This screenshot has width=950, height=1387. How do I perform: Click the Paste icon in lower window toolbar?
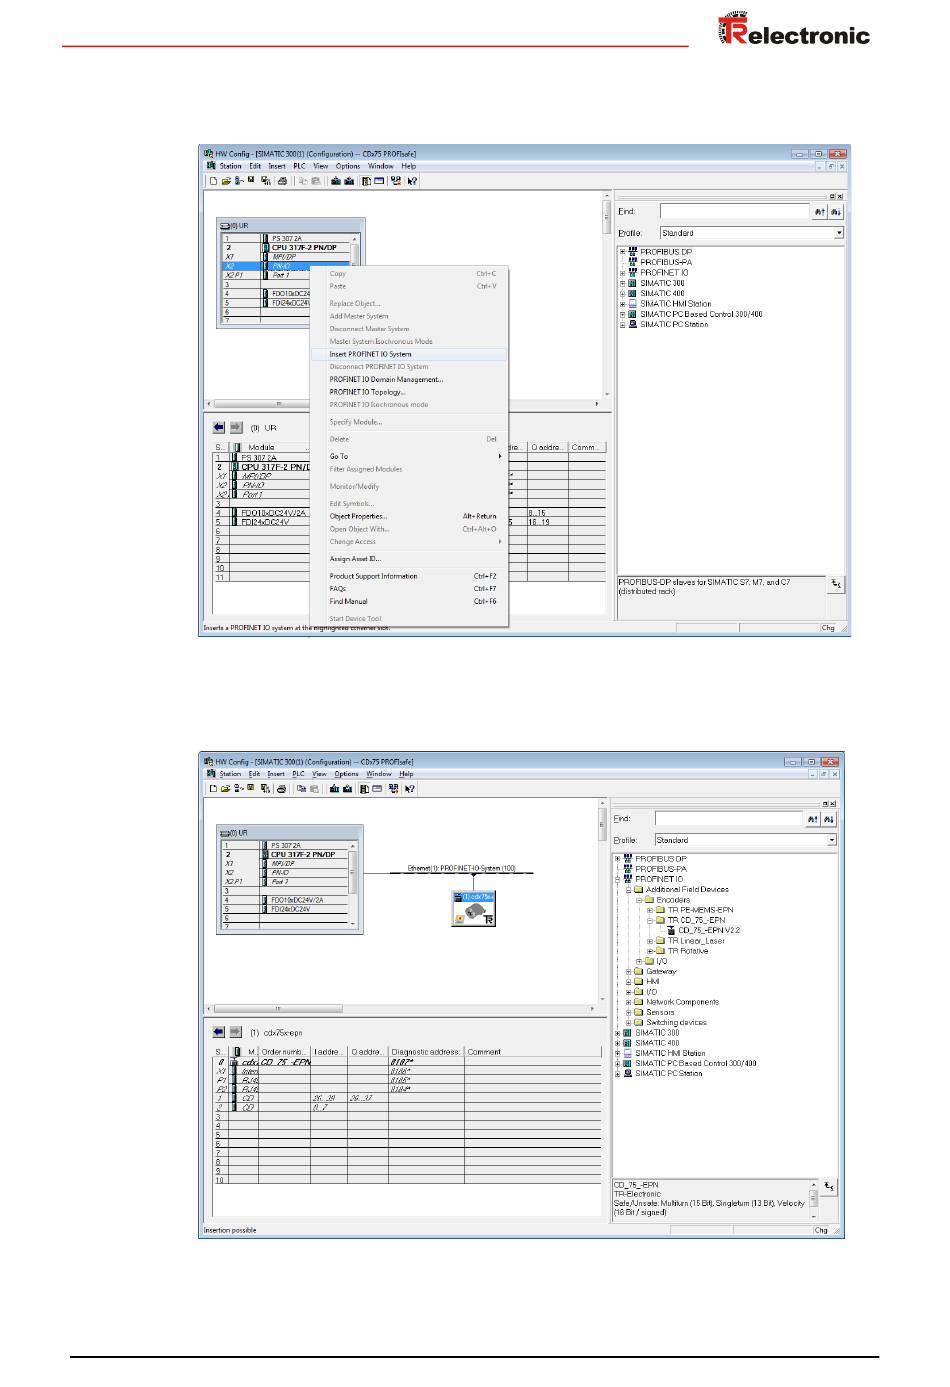[314, 788]
